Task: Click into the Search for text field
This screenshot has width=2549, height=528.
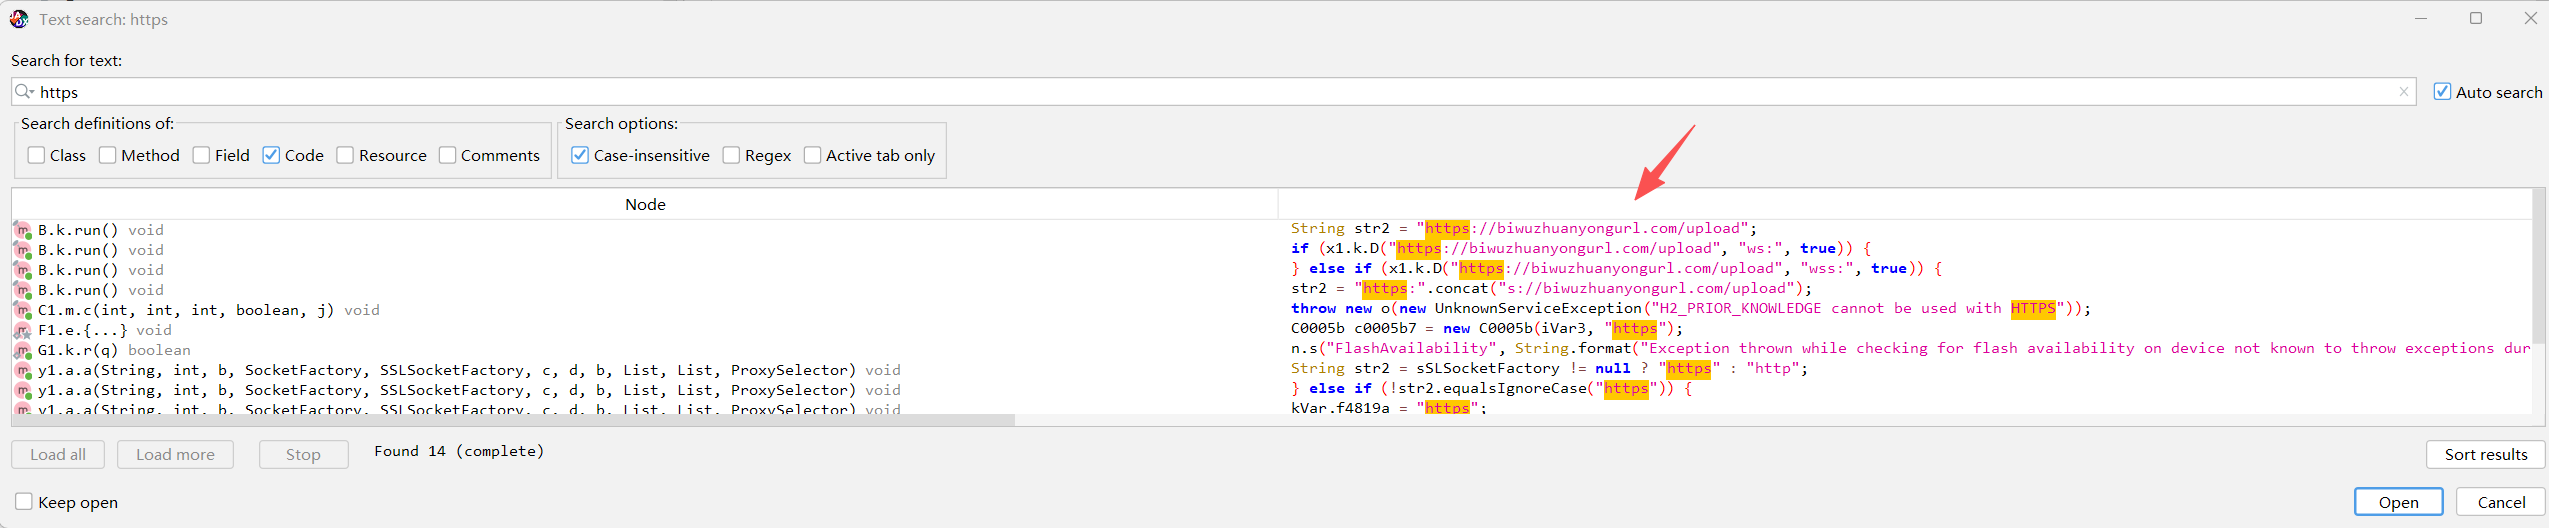Action: click(x=1213, y=92)
